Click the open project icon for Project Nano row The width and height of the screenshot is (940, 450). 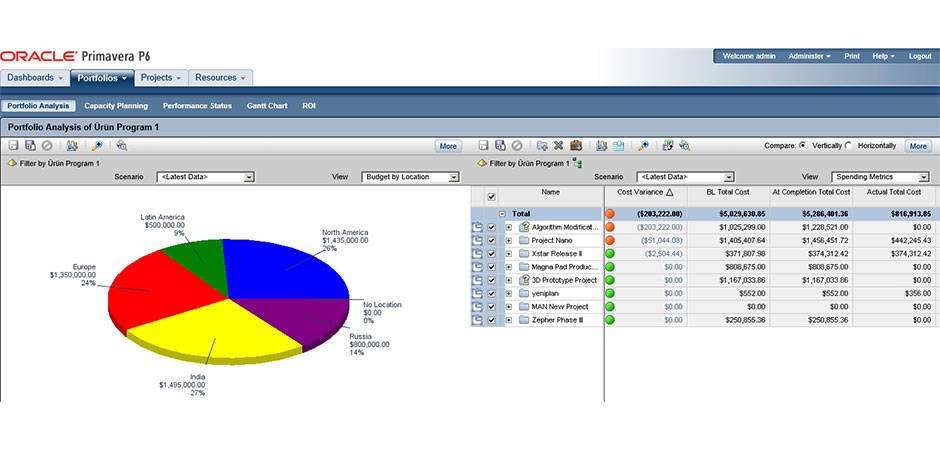point(477,240)
